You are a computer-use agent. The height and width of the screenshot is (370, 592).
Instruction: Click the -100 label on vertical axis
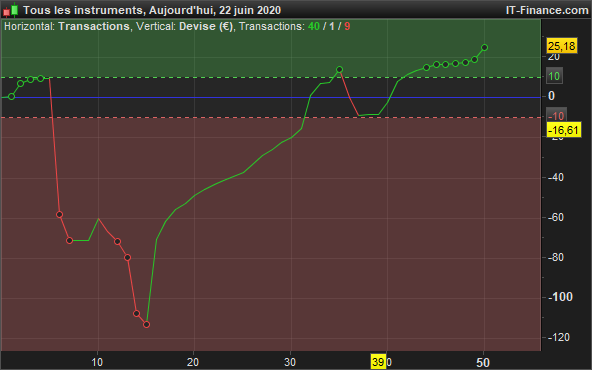pyautogui.click(x=560, y=297)
